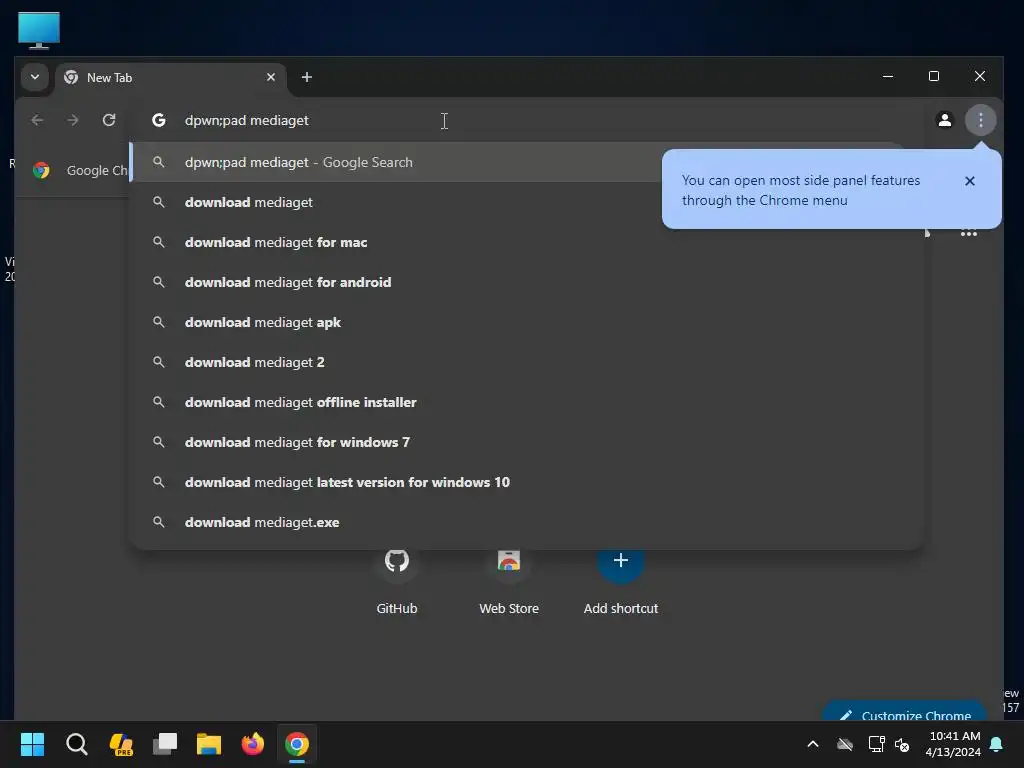Viewport: 1024px width, 768px height.
Task: Open the network status tray icon
Action: (x=876, y=744)
